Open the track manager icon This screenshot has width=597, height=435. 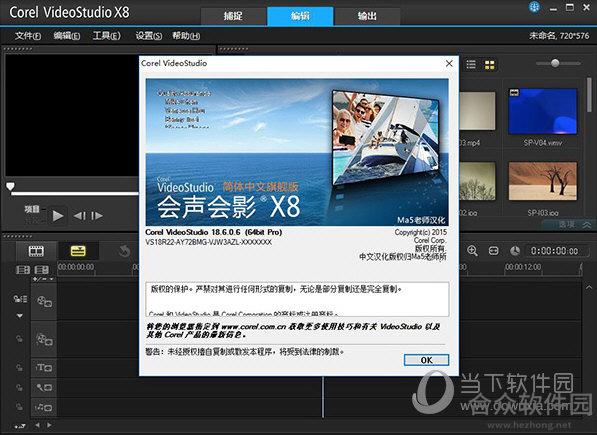(x=42, y=270)
